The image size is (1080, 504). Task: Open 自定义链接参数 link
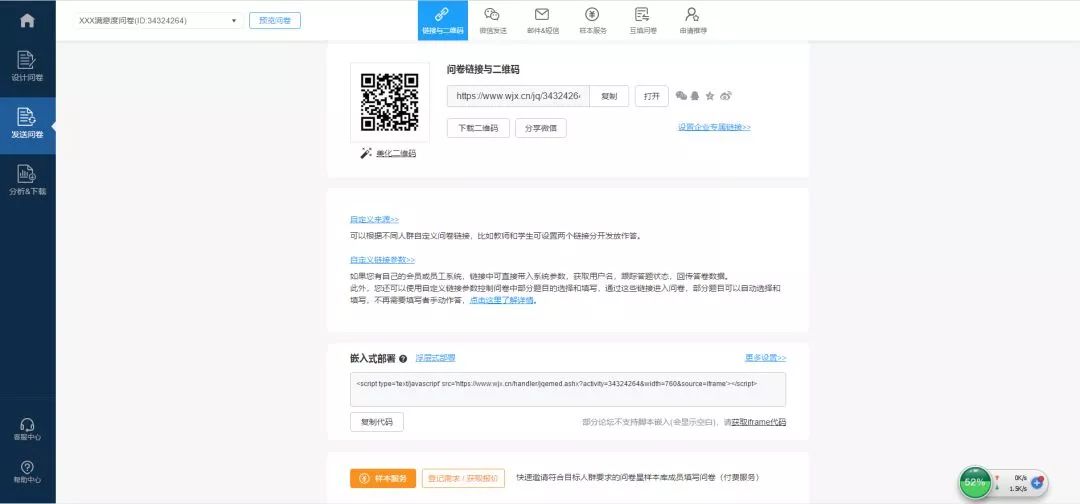[382, 260]
